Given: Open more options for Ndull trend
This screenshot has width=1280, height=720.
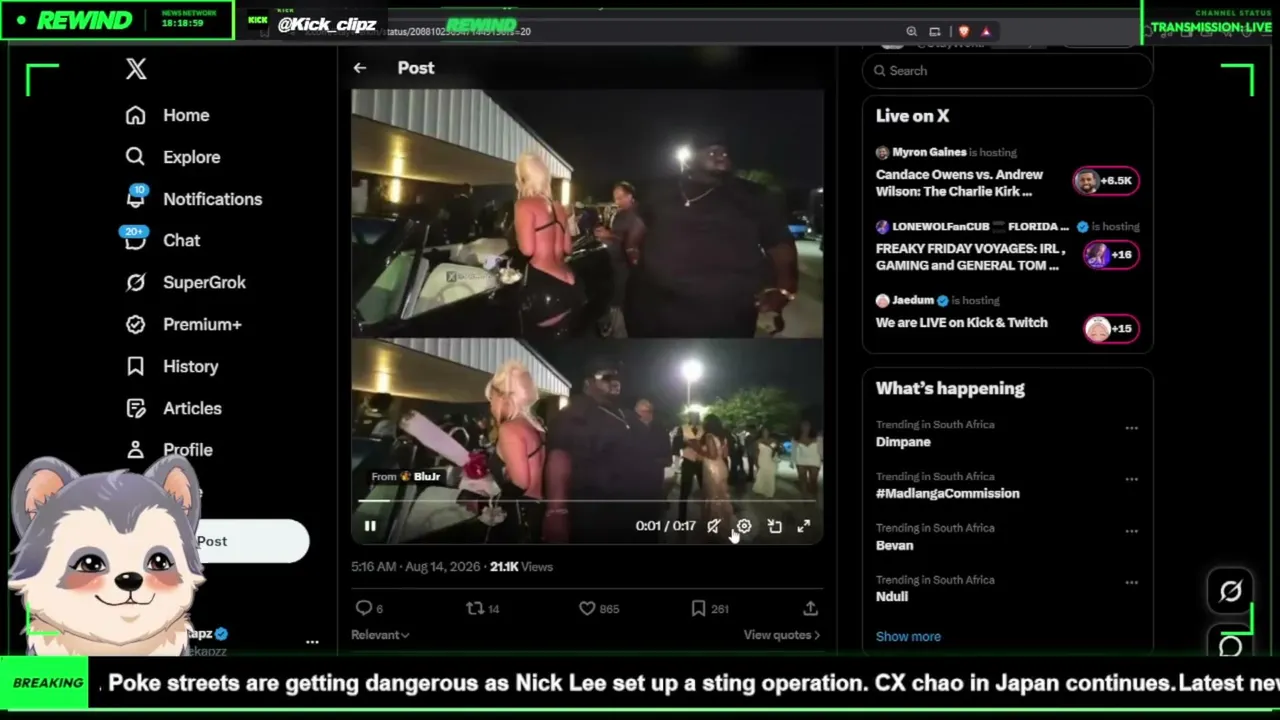Looking at the screenshot, I should 1131,583.
